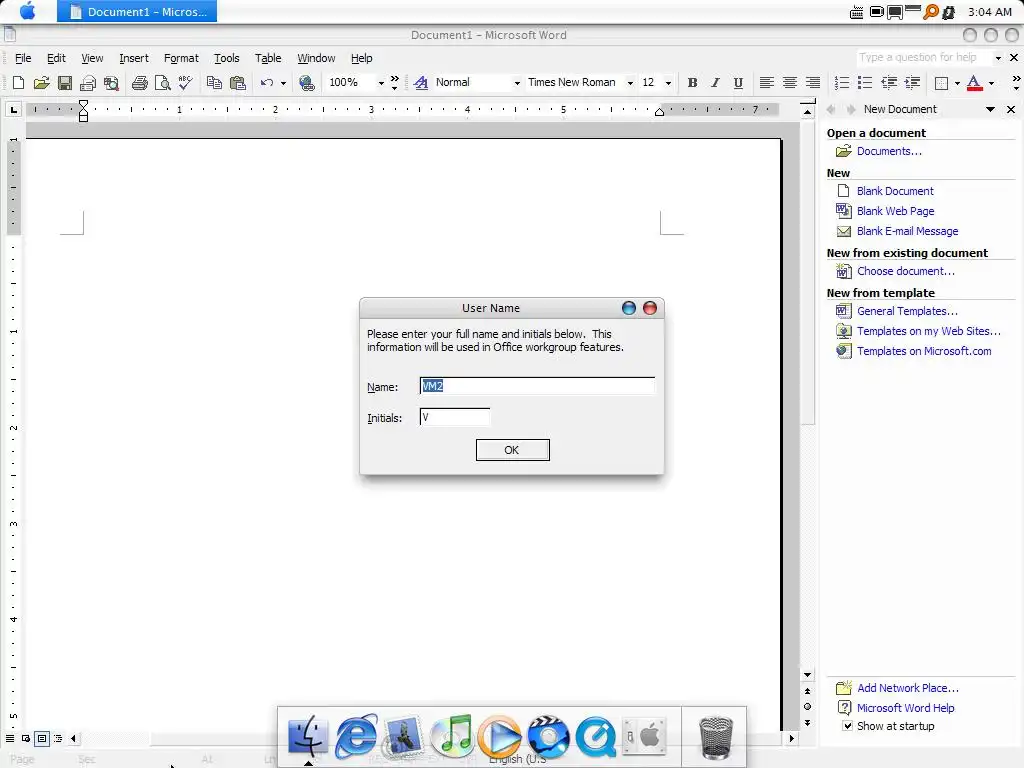Click the Blank Web Page link
This screenshot has height=768, width=1024.
(x=895, y=211)
